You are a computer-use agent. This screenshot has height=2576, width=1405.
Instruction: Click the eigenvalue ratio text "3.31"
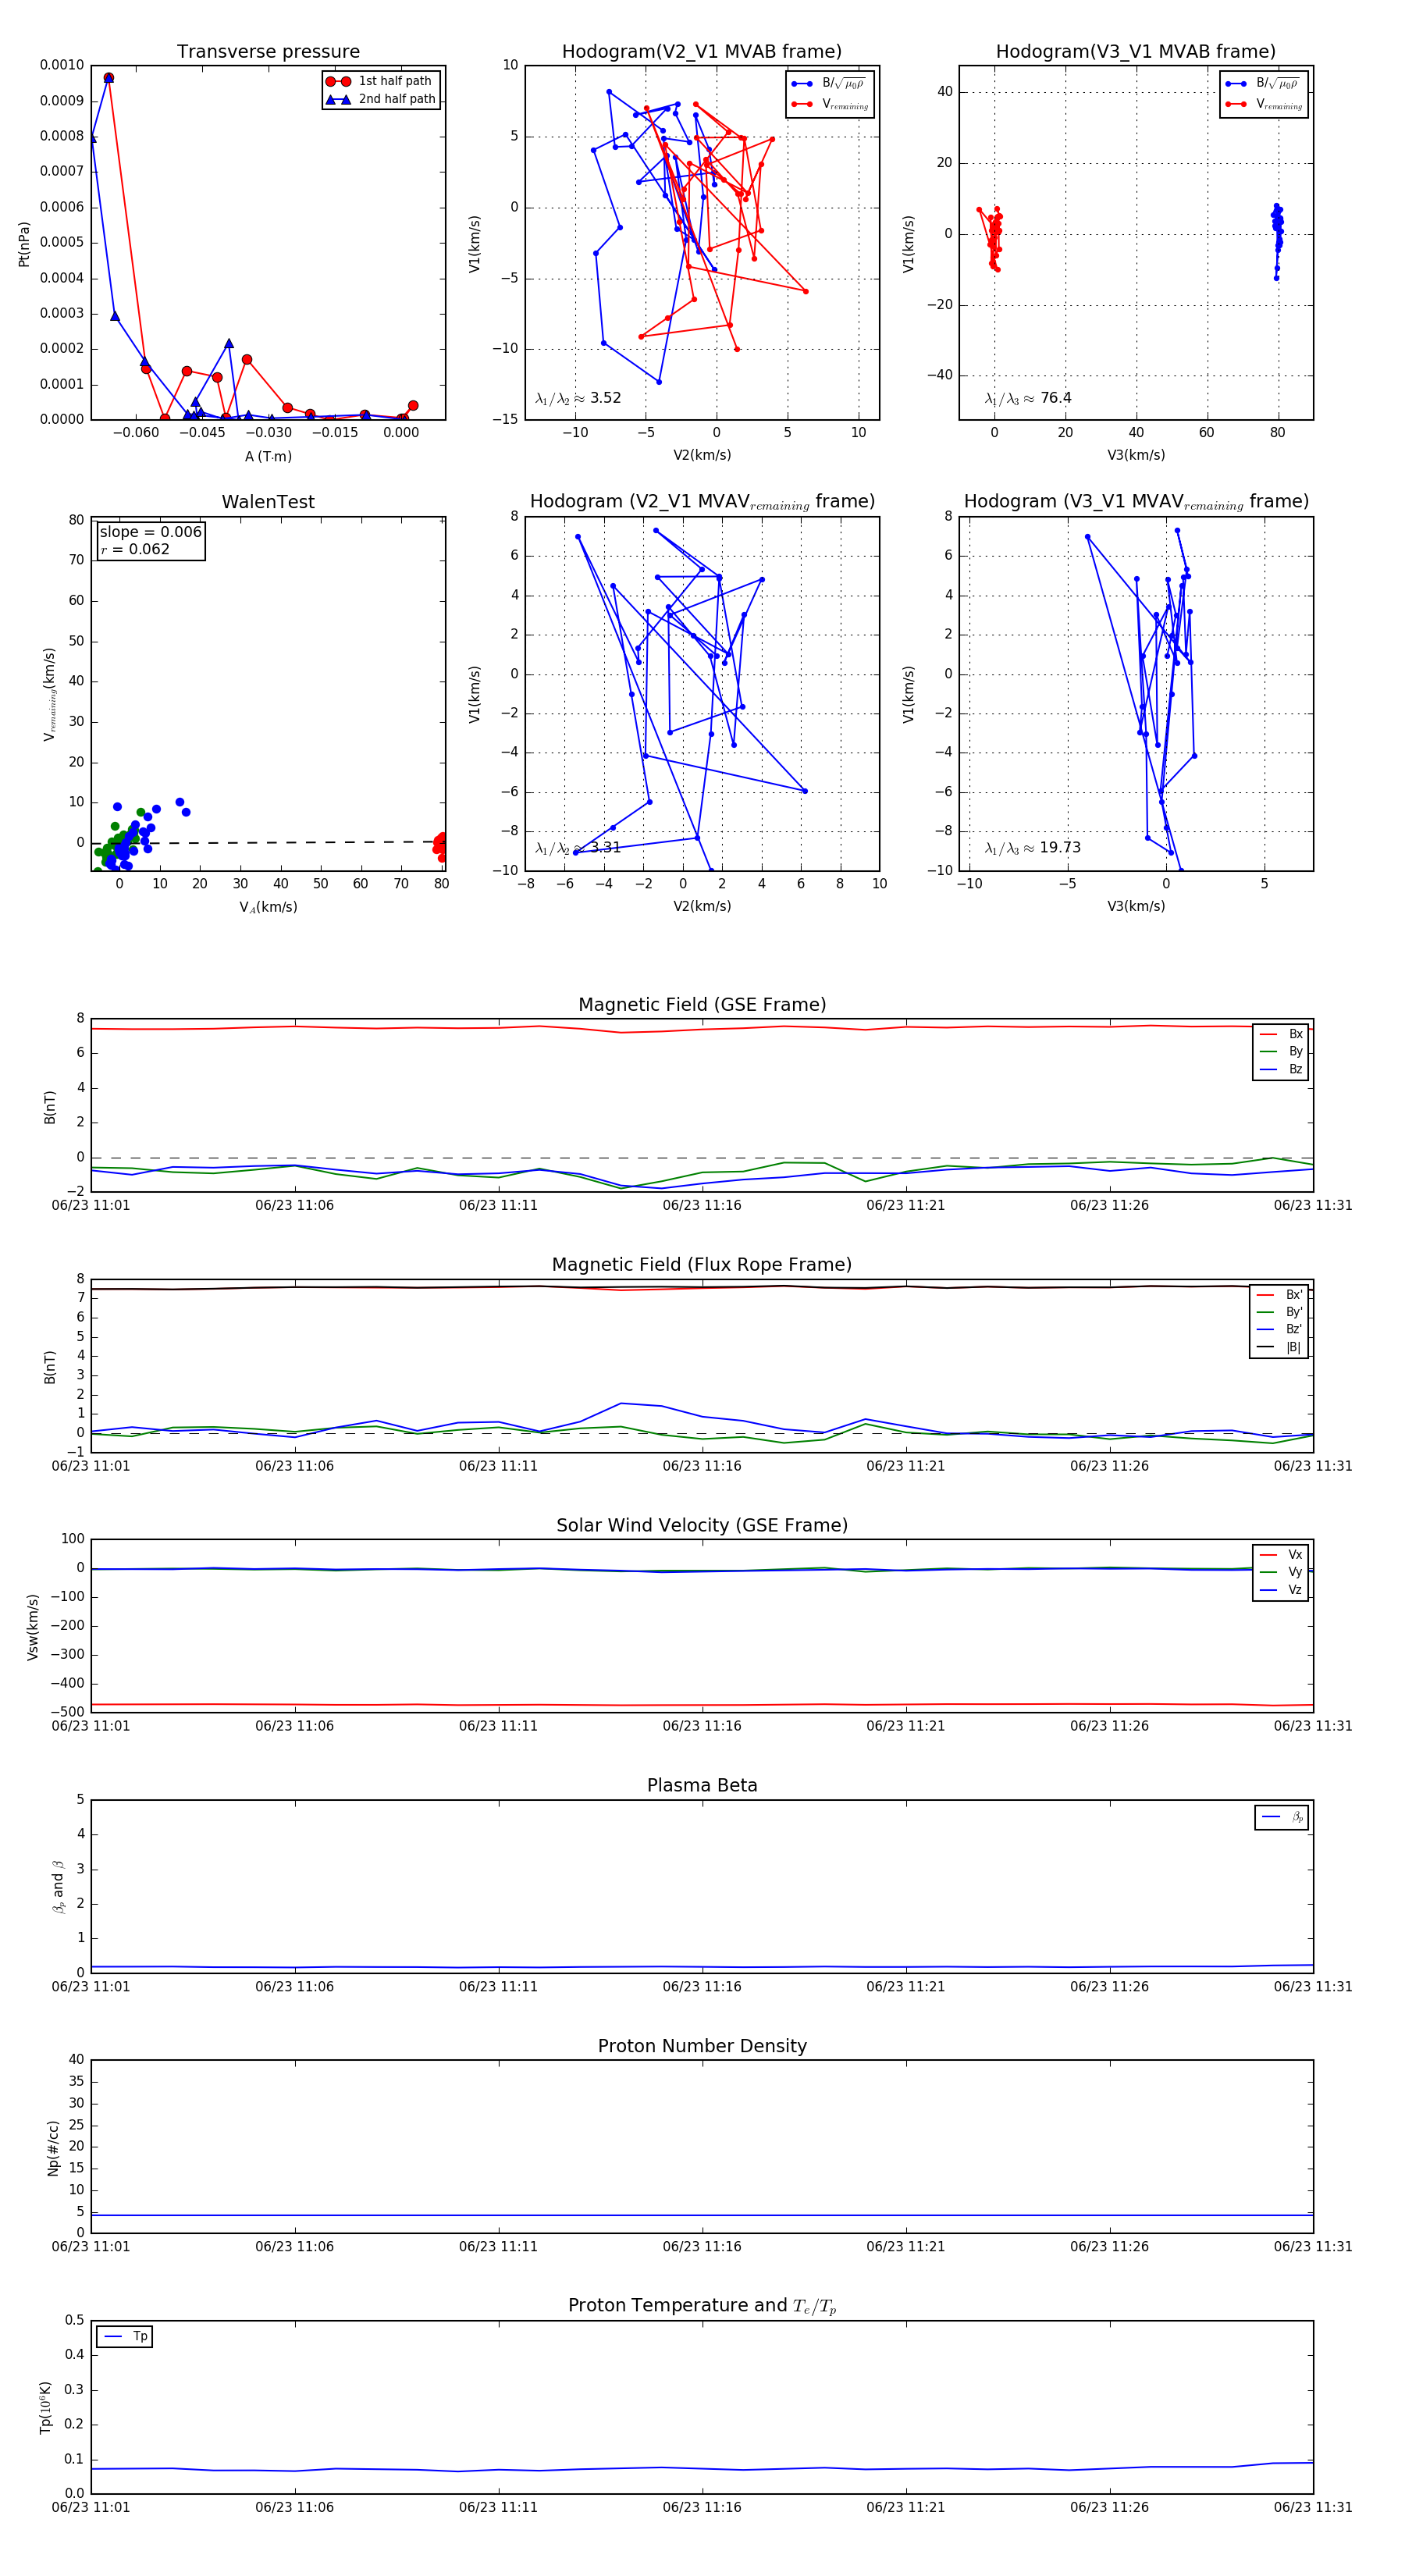coord(606,848)
